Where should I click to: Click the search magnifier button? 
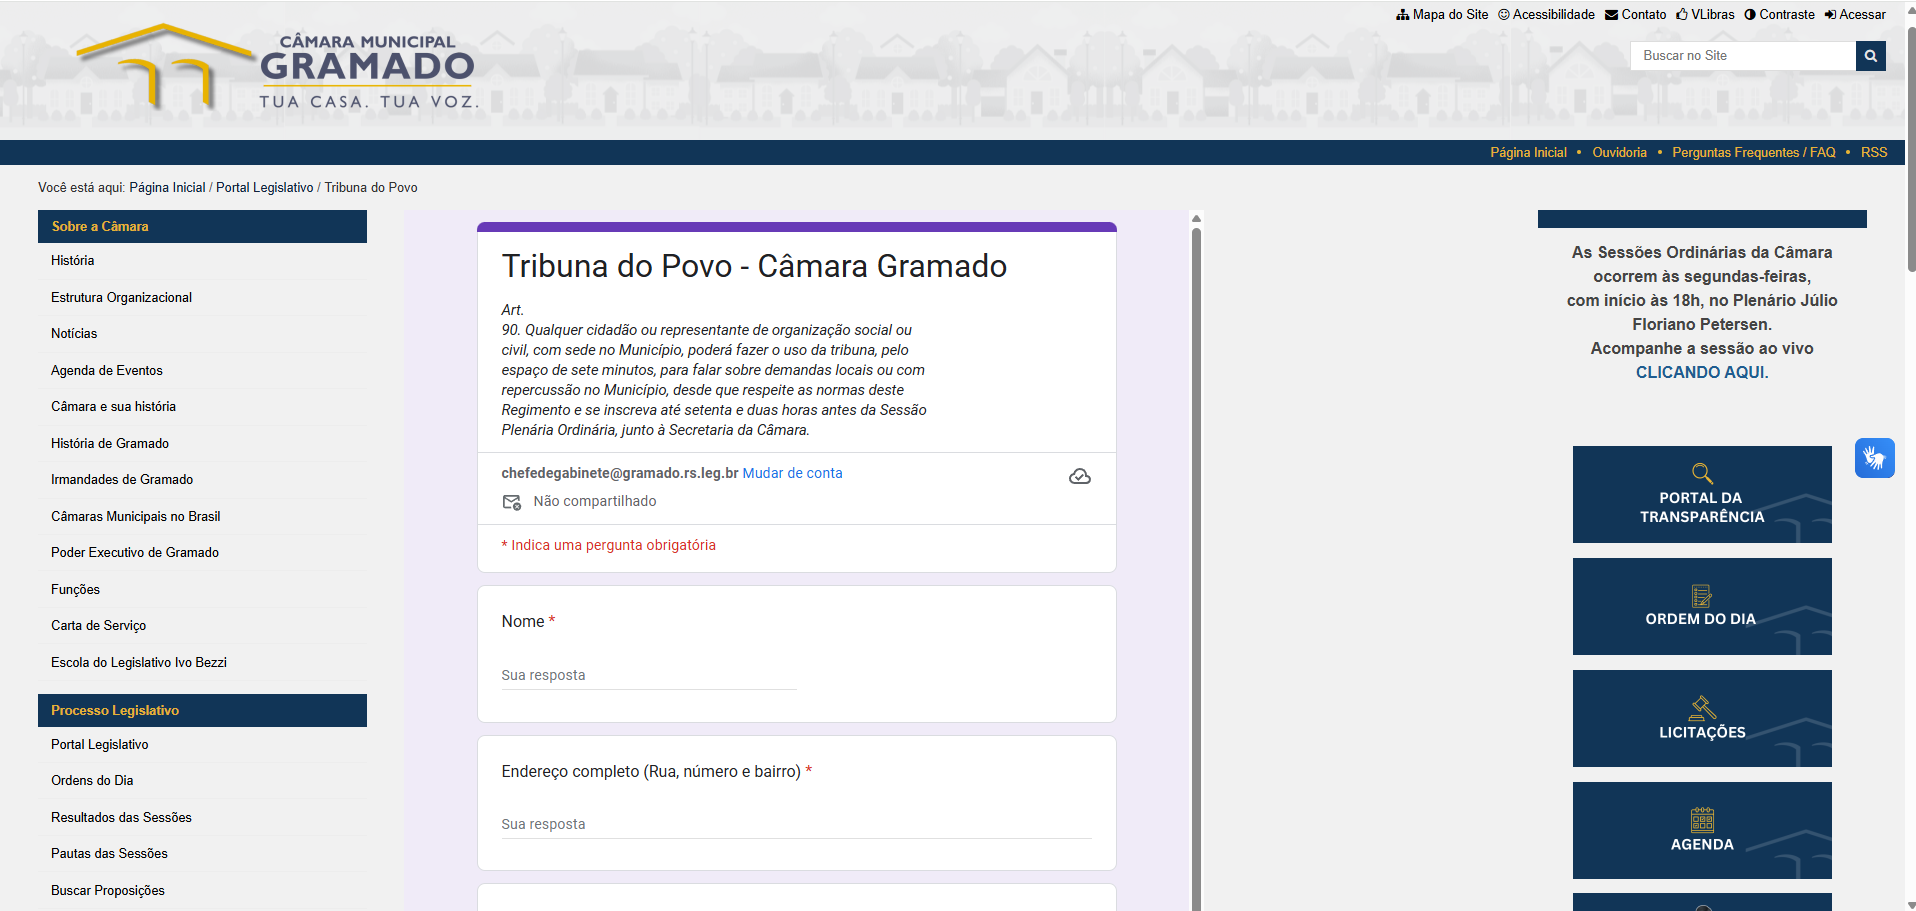1870,56
